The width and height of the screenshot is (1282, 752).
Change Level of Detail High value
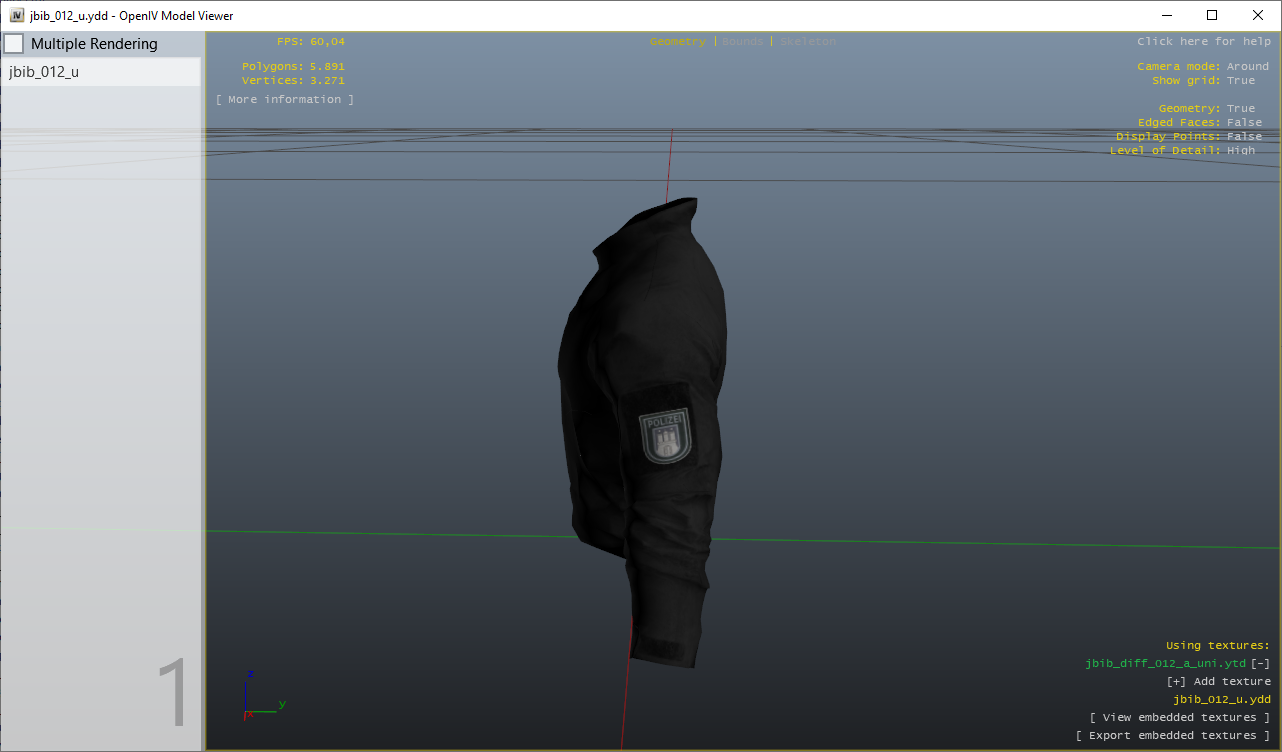[x=1240, y=151]
